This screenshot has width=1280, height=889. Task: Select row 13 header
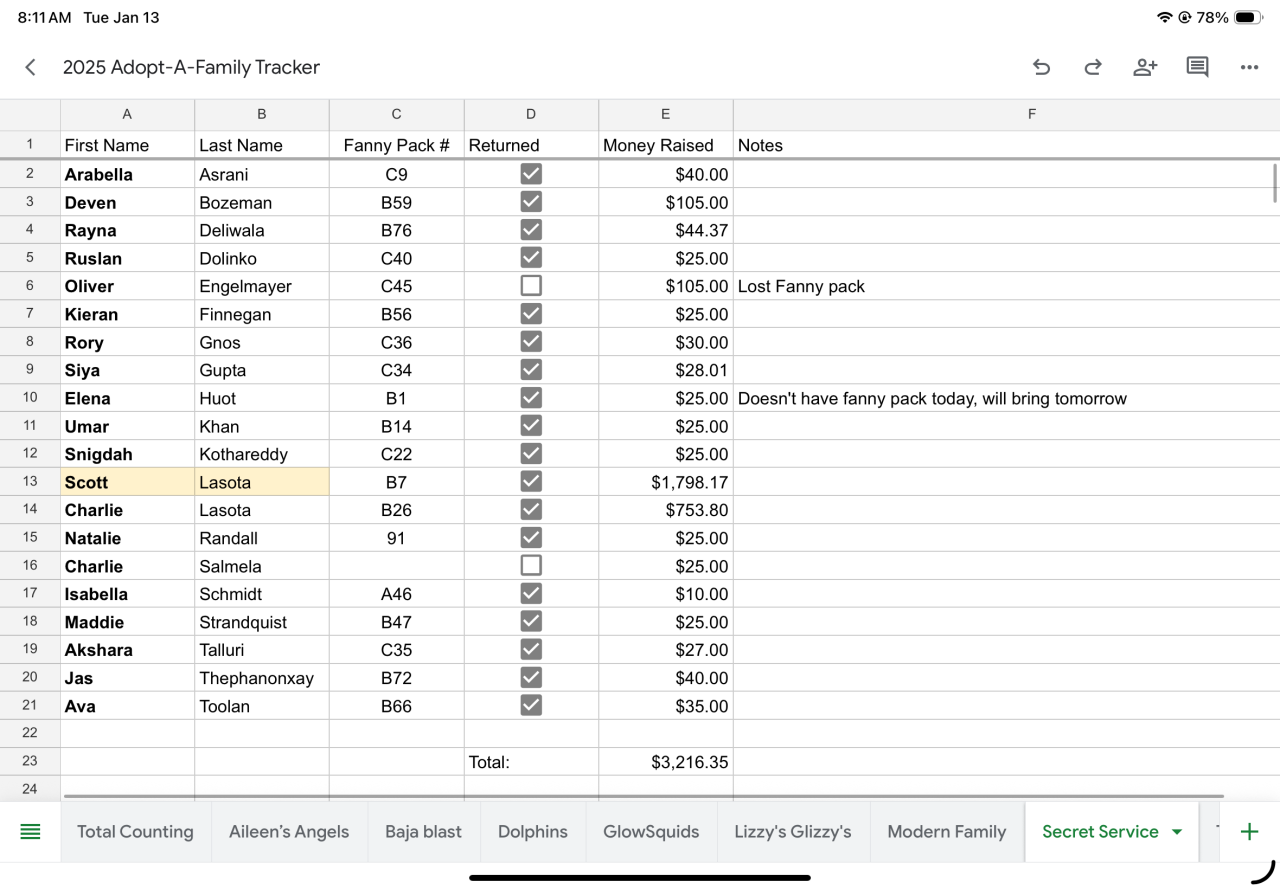point(30,482)
